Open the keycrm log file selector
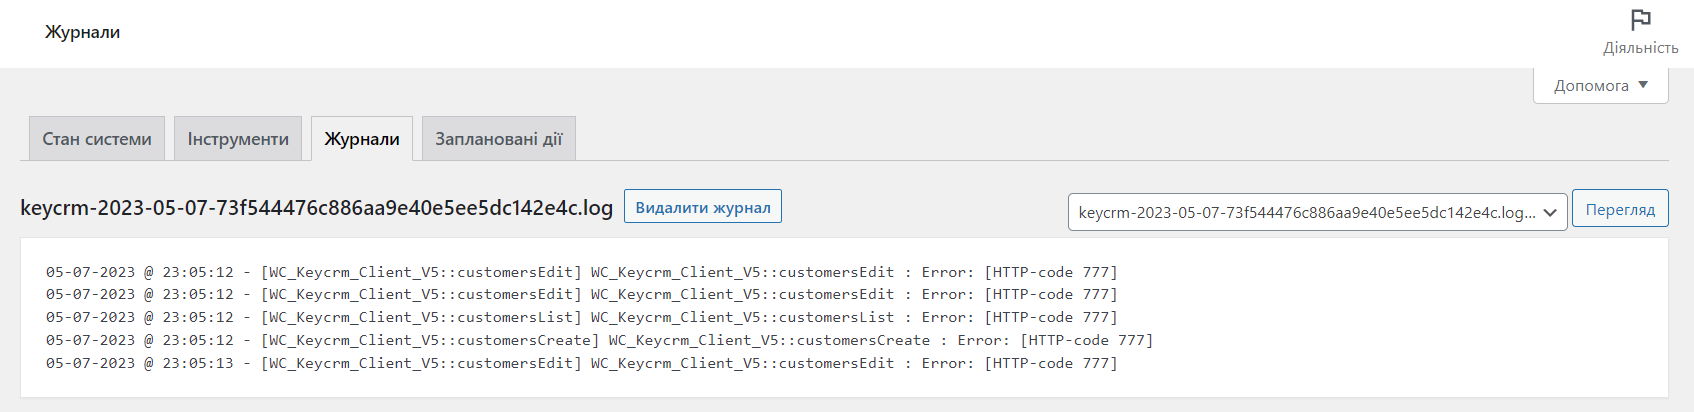The image size is (1694, 412). click(1317, 212)
